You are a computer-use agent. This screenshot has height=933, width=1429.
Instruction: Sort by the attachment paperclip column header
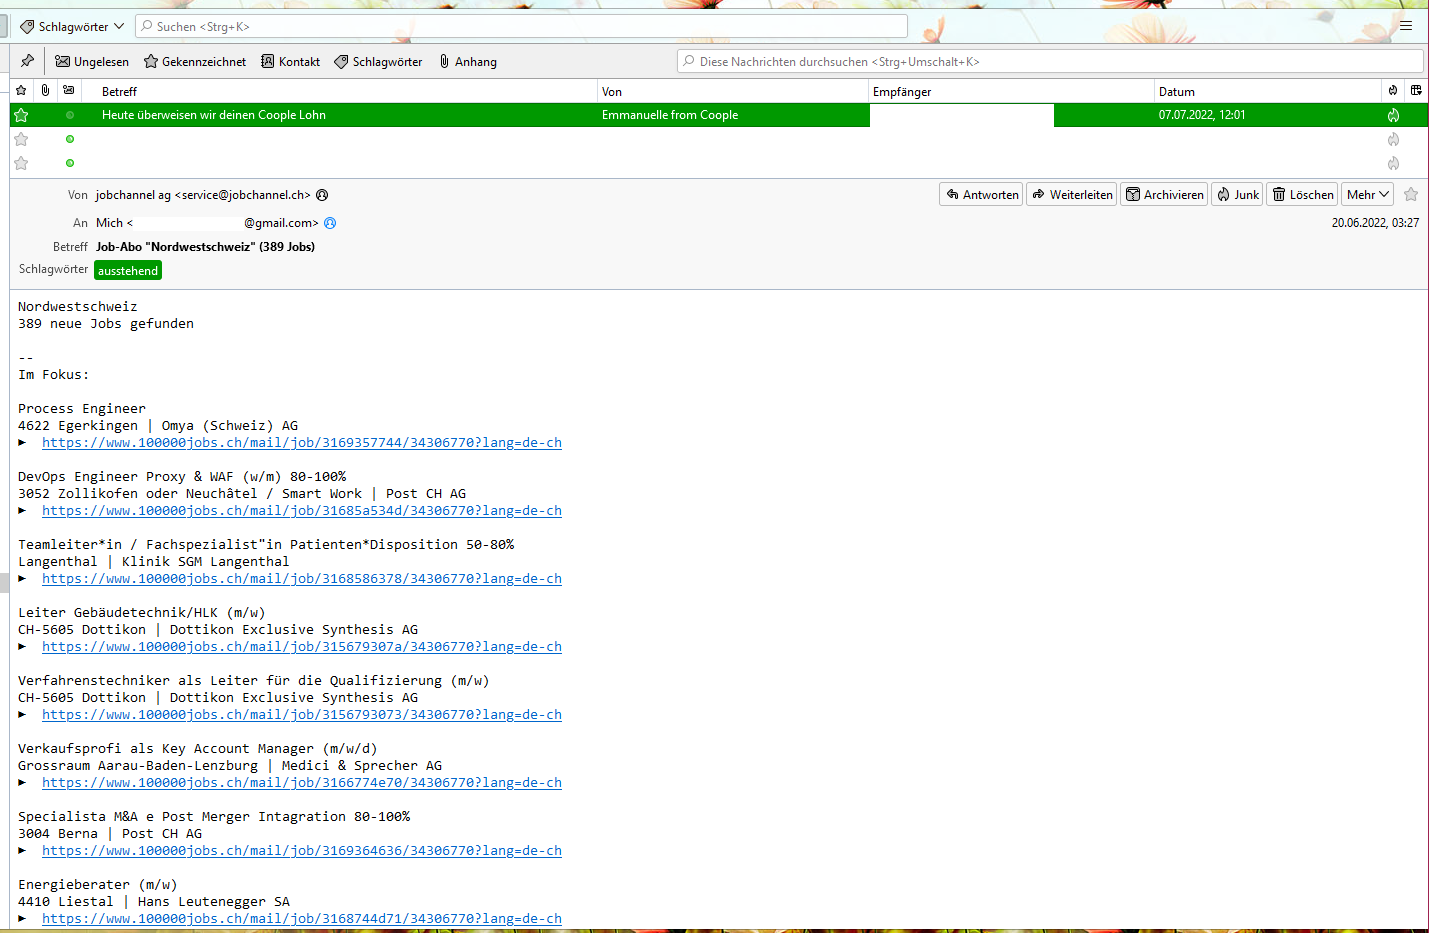click(45, 91)
